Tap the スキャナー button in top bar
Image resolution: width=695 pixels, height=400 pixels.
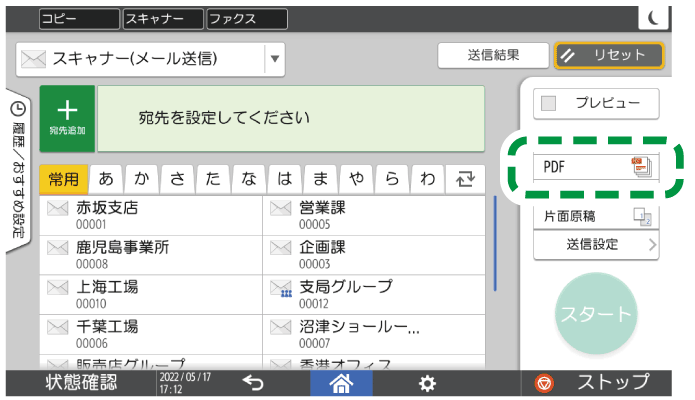point(163,19)
